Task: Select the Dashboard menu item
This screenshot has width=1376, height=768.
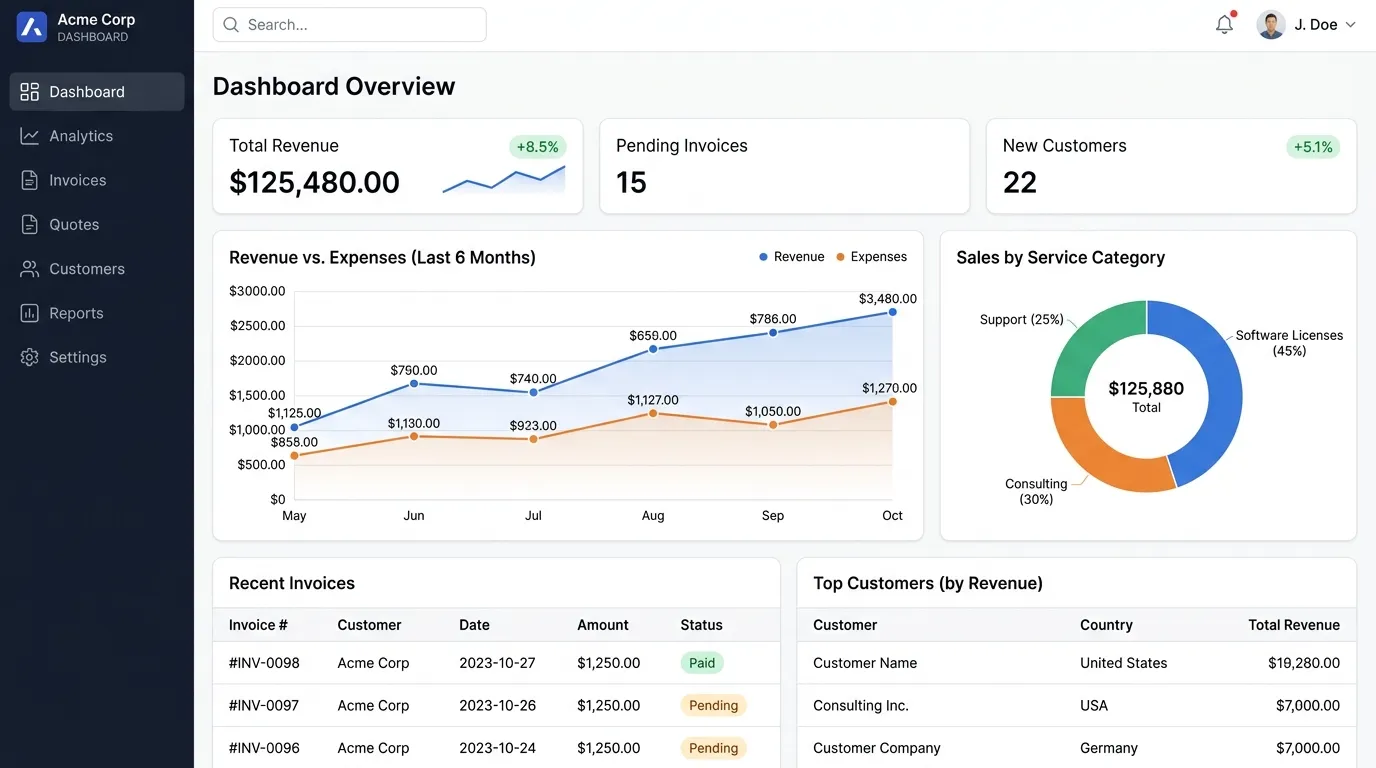Action: click(97, 91)
